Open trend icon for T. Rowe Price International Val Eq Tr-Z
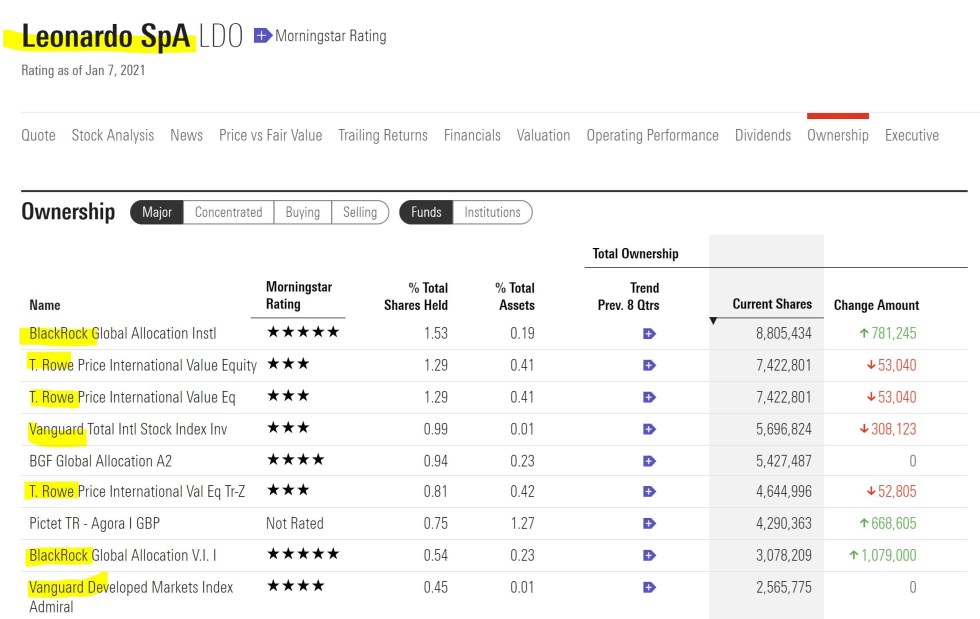Screen dimensions: 980x619 tap(649, 491)
